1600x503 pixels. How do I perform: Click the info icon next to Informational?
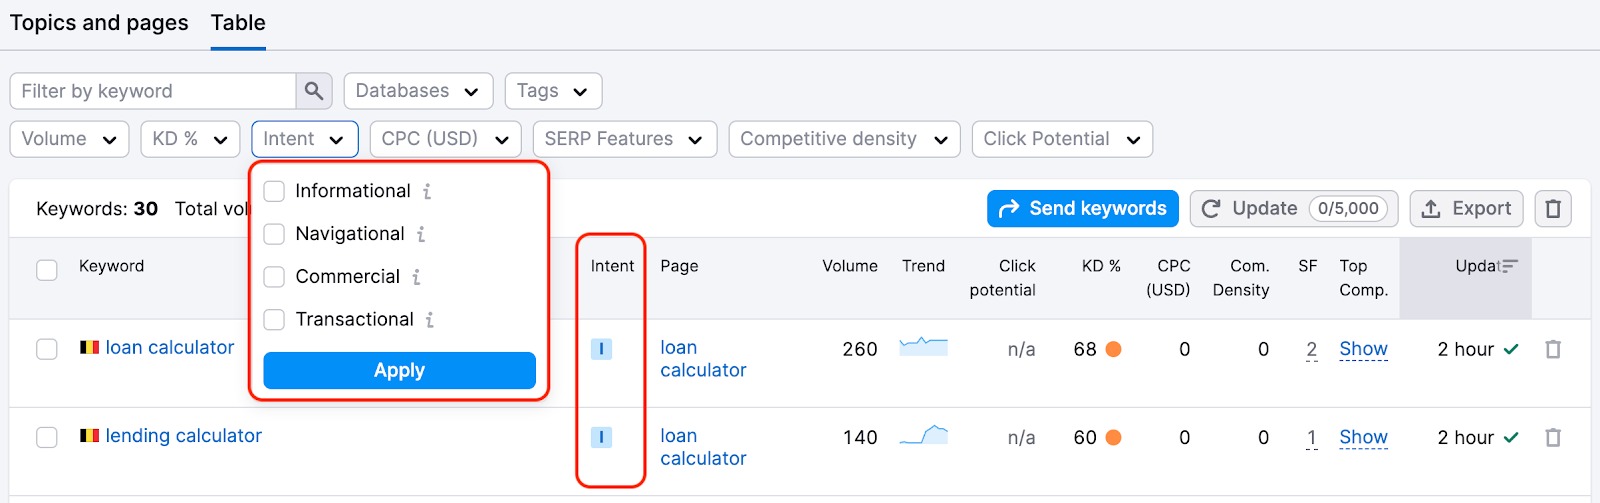click(x=427, y=191)
